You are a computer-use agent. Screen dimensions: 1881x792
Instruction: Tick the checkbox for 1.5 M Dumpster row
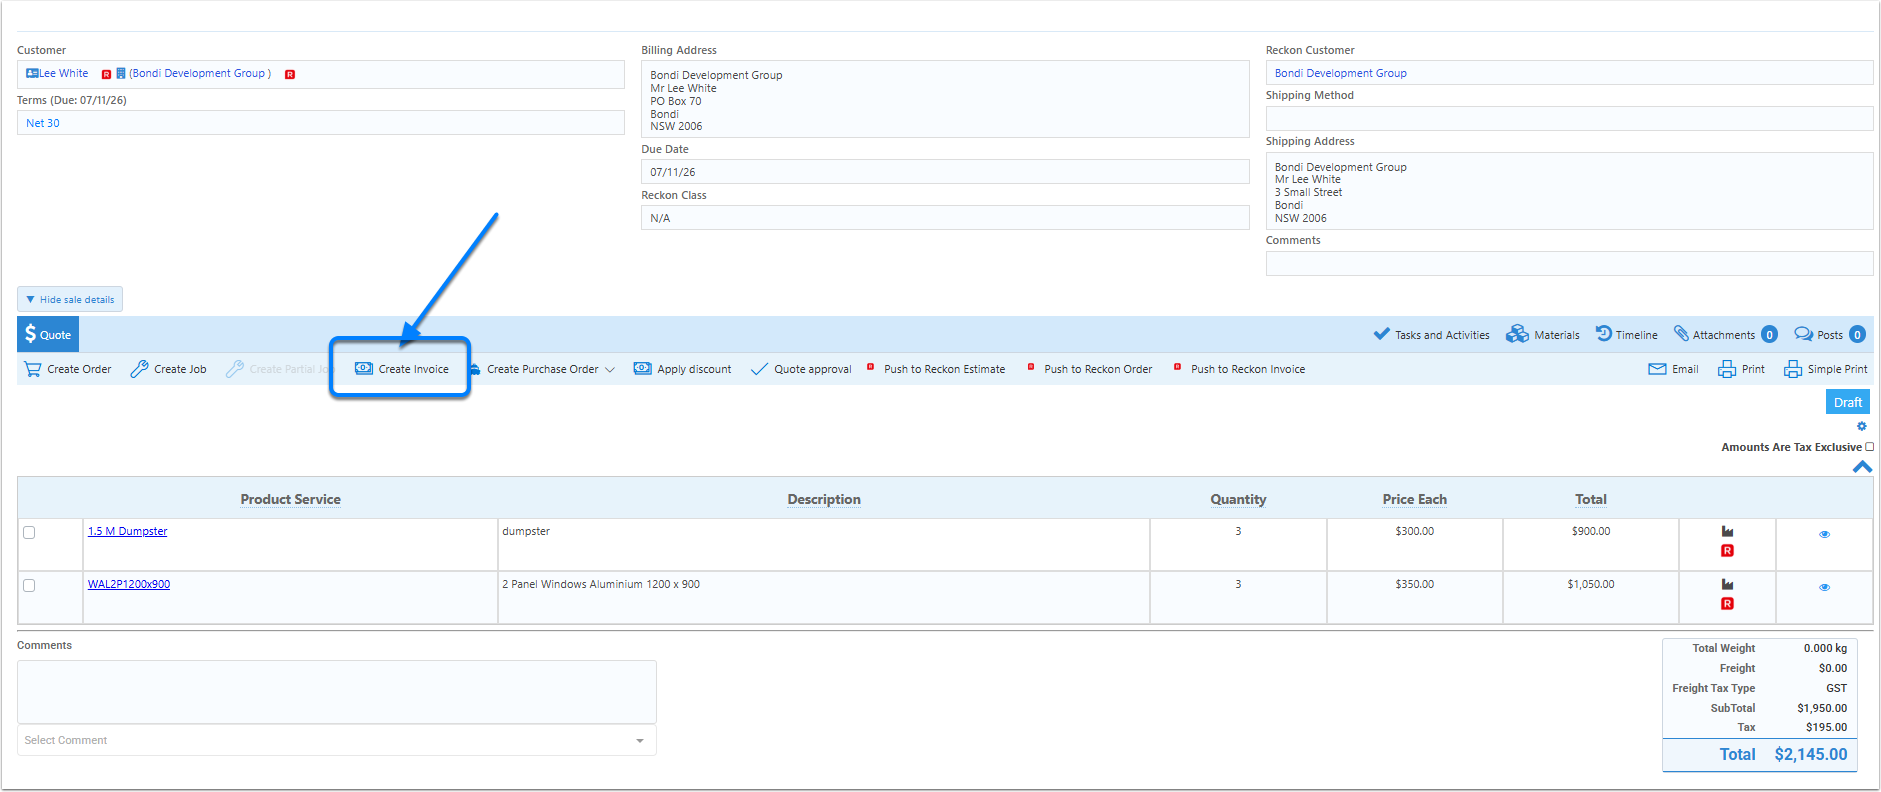[29, 532]
